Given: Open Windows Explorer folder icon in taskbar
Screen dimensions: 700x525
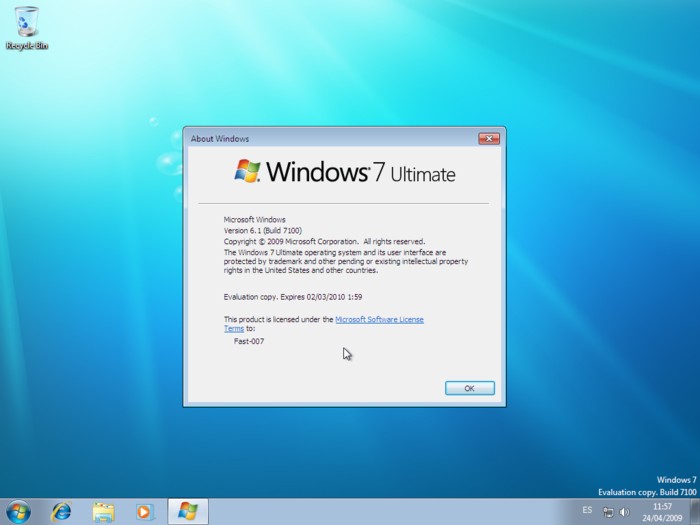Looking at the screenshot, I should [104, 512].
